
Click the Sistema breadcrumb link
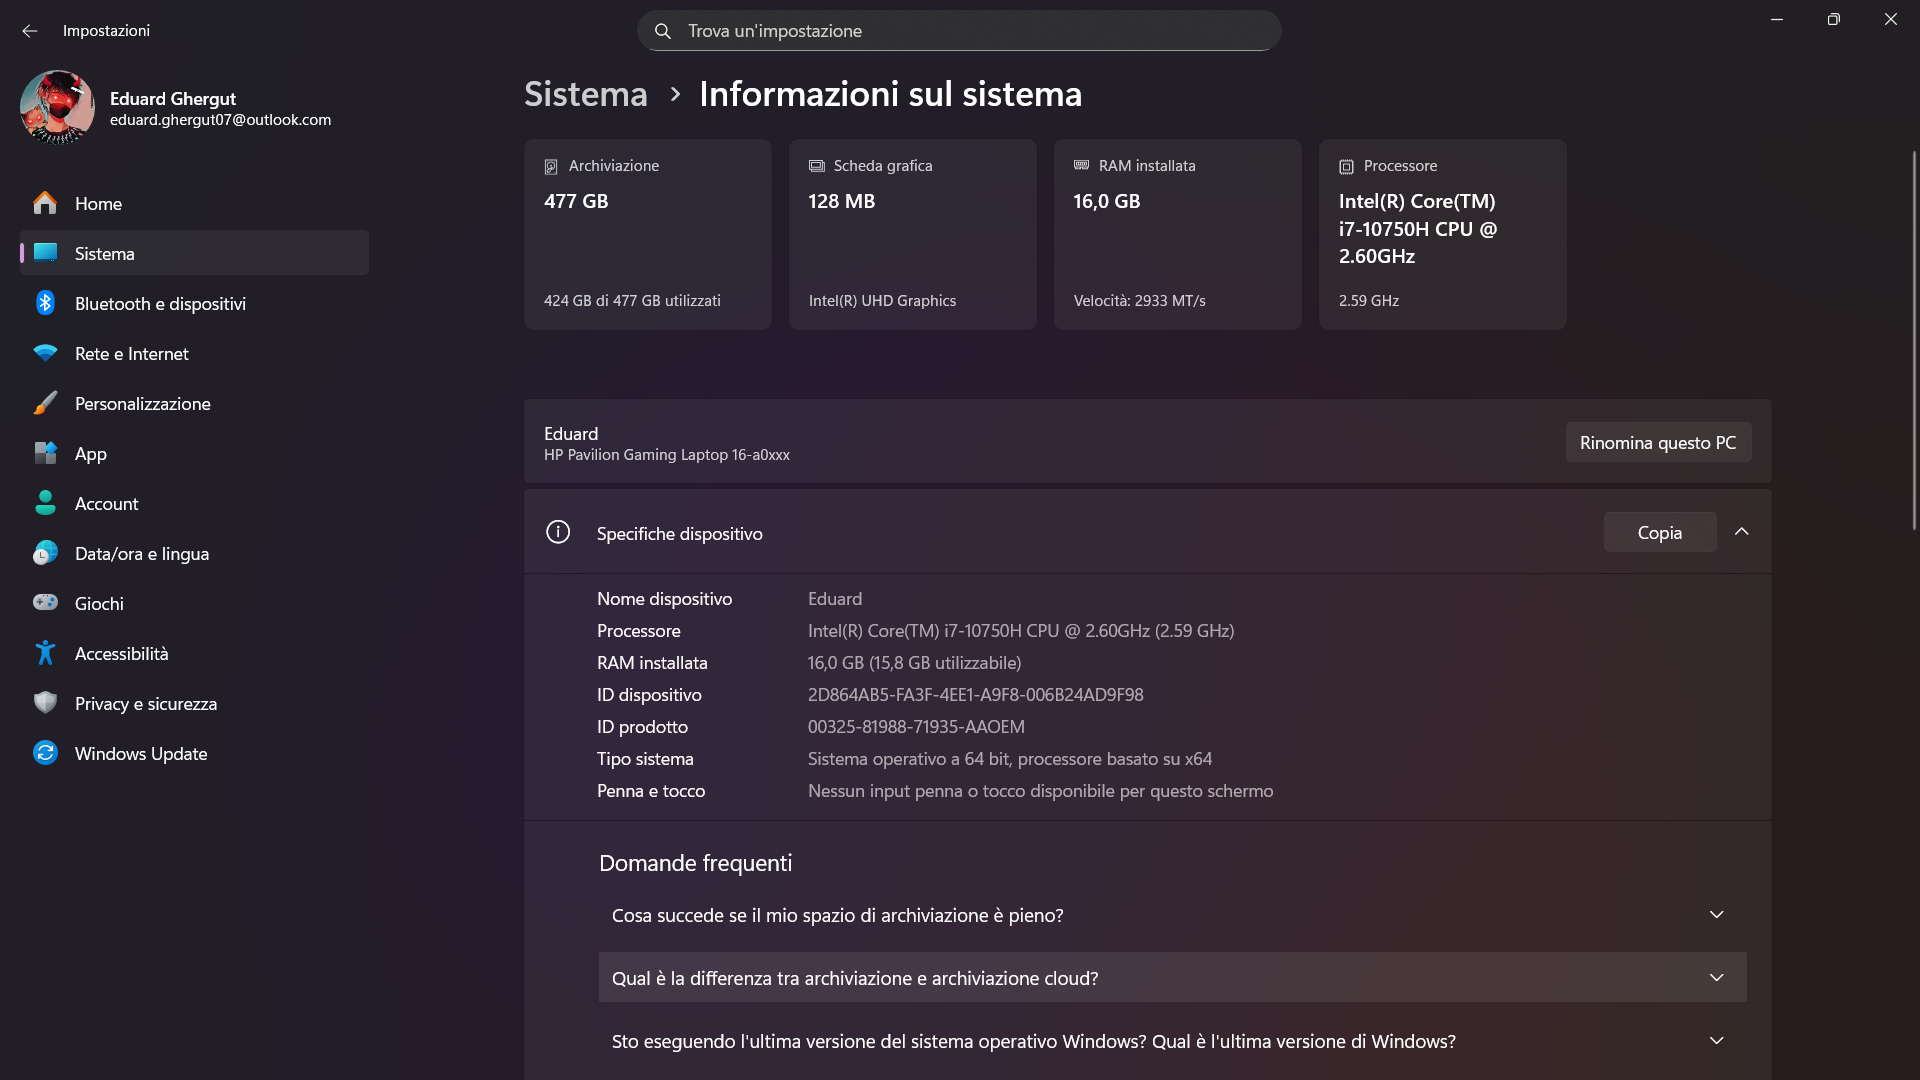[586, 93]
